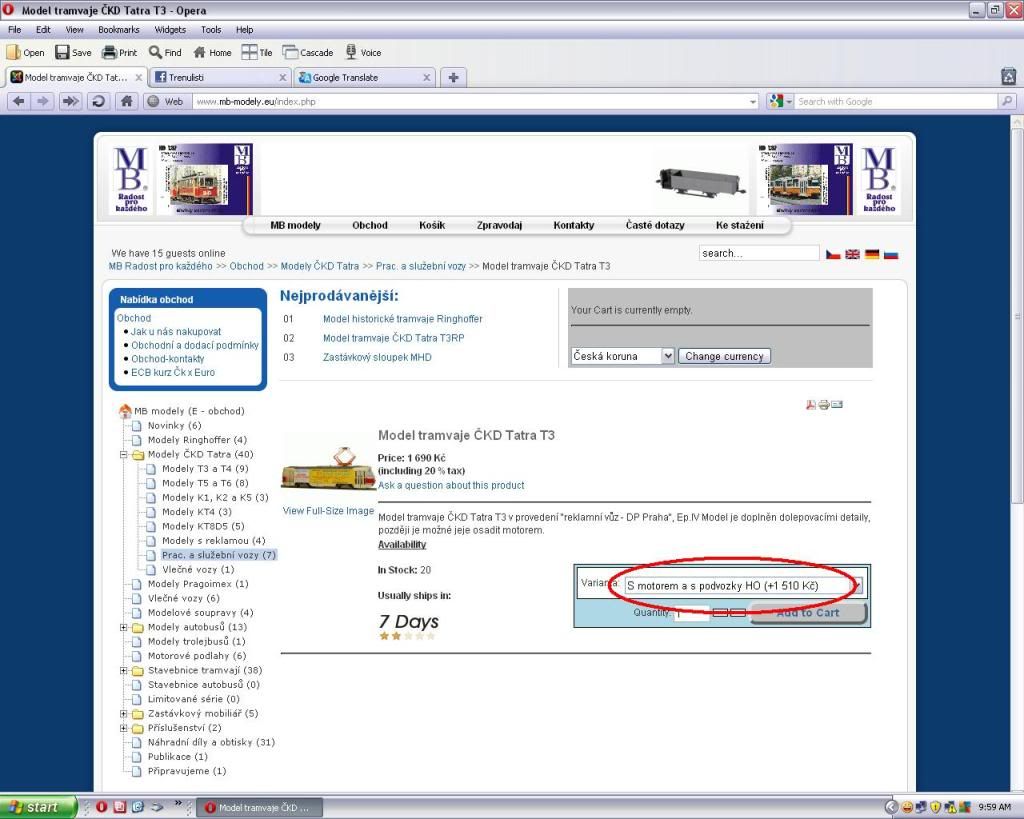Viewport: 1024px width, 819px height.
Task: Click the Windows Start button
Action: [x=38, y=807]
